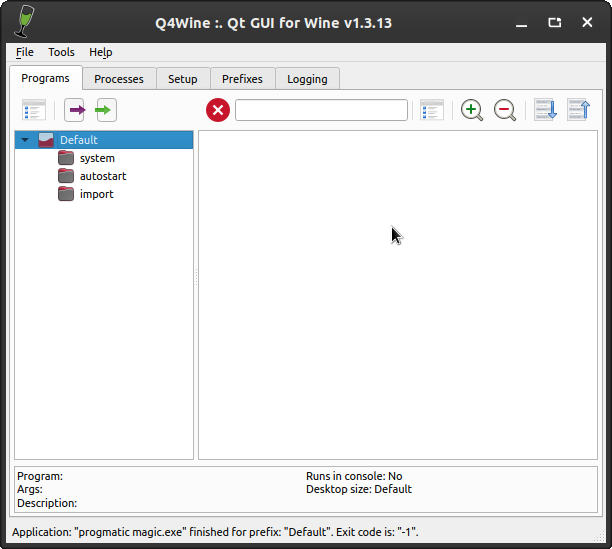The height and width of the screenshot is (549, 612).
Task: Zoom out on program icons
Action: [x=505, y=110]
